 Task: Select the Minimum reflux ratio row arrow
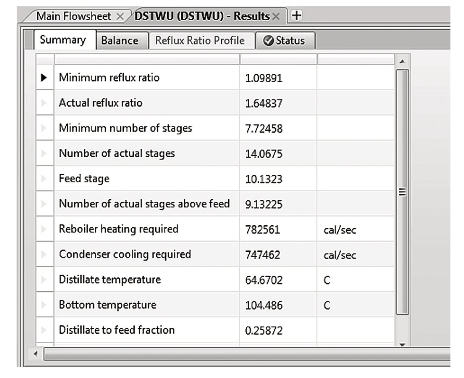coord(44,77)
